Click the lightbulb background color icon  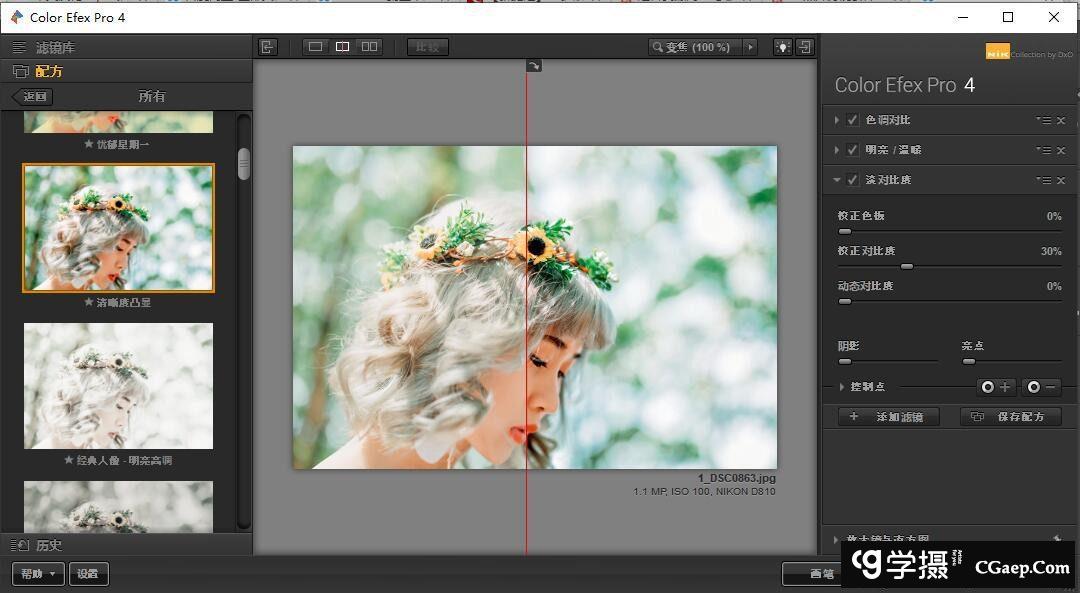(x=781, y=47)
